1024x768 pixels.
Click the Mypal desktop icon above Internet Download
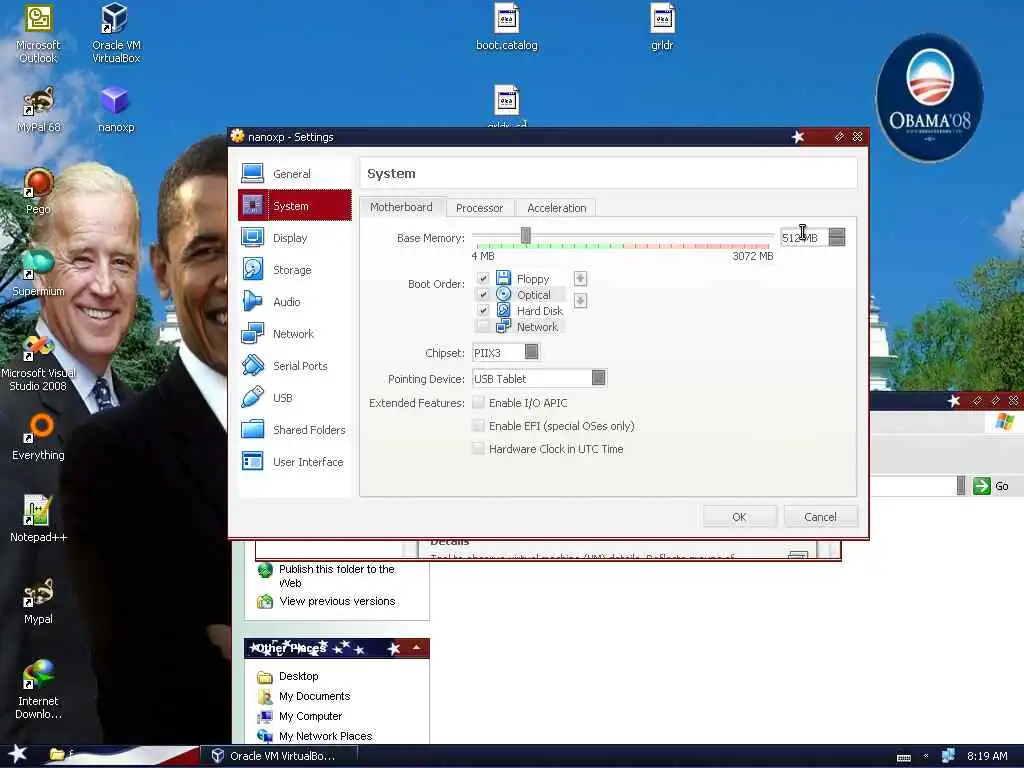pyautogui.click(x=38, y=601)
